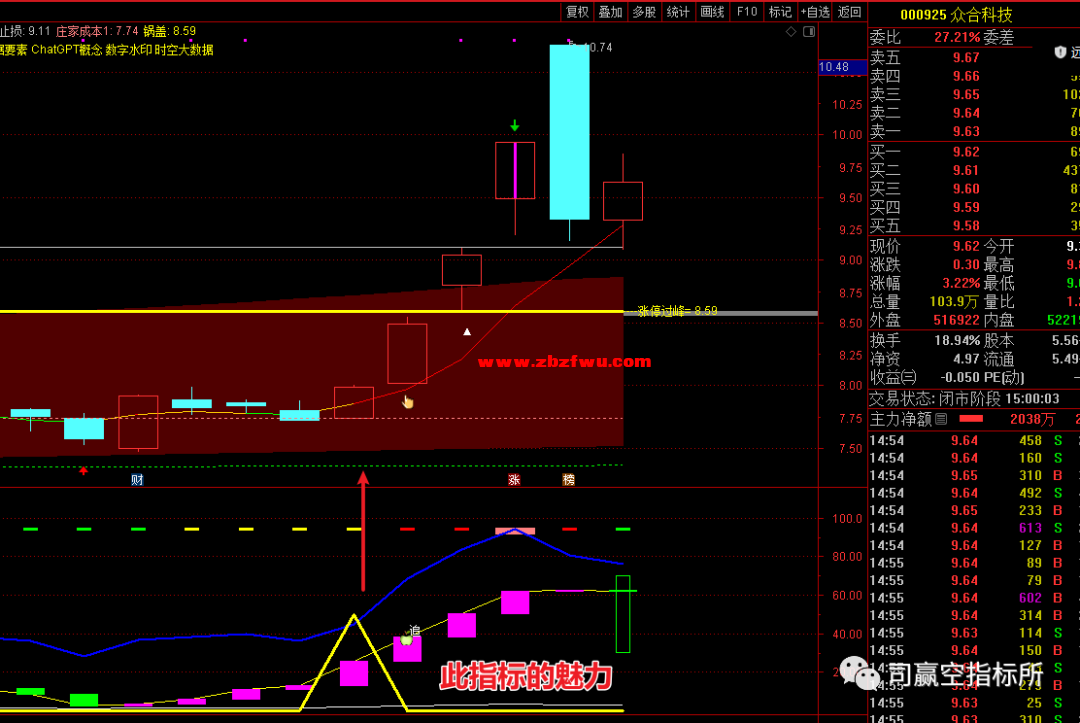Toggle the side panel layout icon
The height and width of the screenshot is (723, 1080).
[x=809, y=32]
